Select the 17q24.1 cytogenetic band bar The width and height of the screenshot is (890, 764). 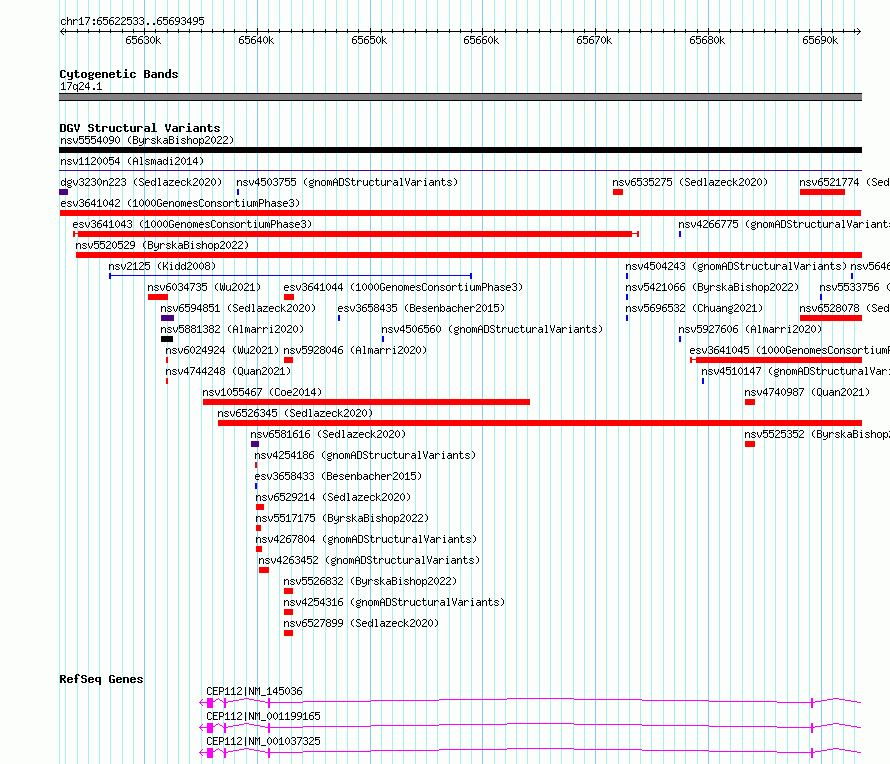point(460,97)
